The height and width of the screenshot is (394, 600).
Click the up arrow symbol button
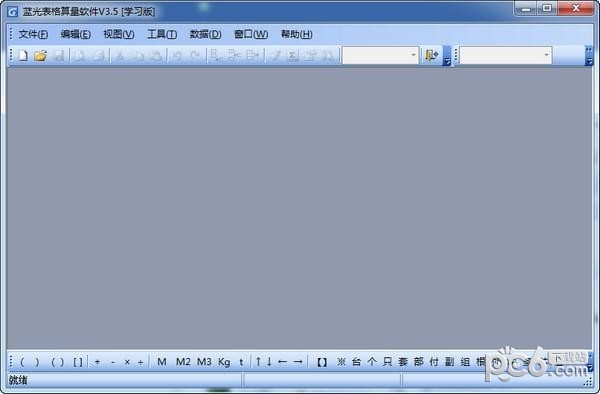258,361
